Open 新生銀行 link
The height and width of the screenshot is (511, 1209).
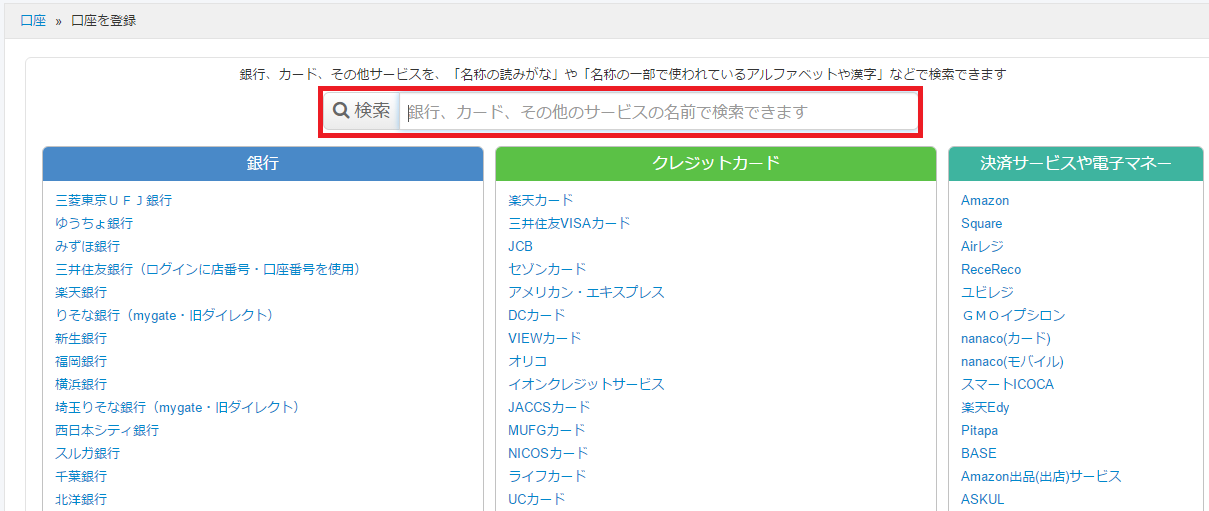coord(81,338)
